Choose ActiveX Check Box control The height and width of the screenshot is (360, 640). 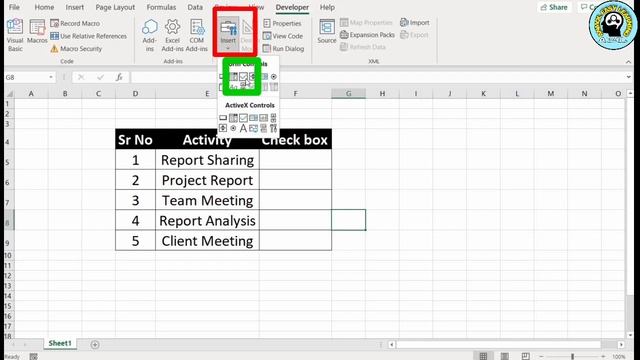click(243, 118)
